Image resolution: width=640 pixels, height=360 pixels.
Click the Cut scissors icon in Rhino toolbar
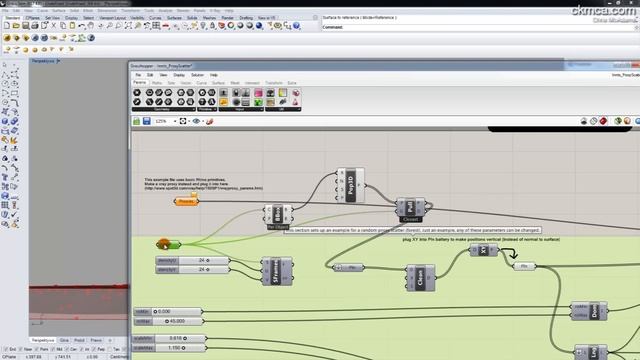tap(53, 26)
